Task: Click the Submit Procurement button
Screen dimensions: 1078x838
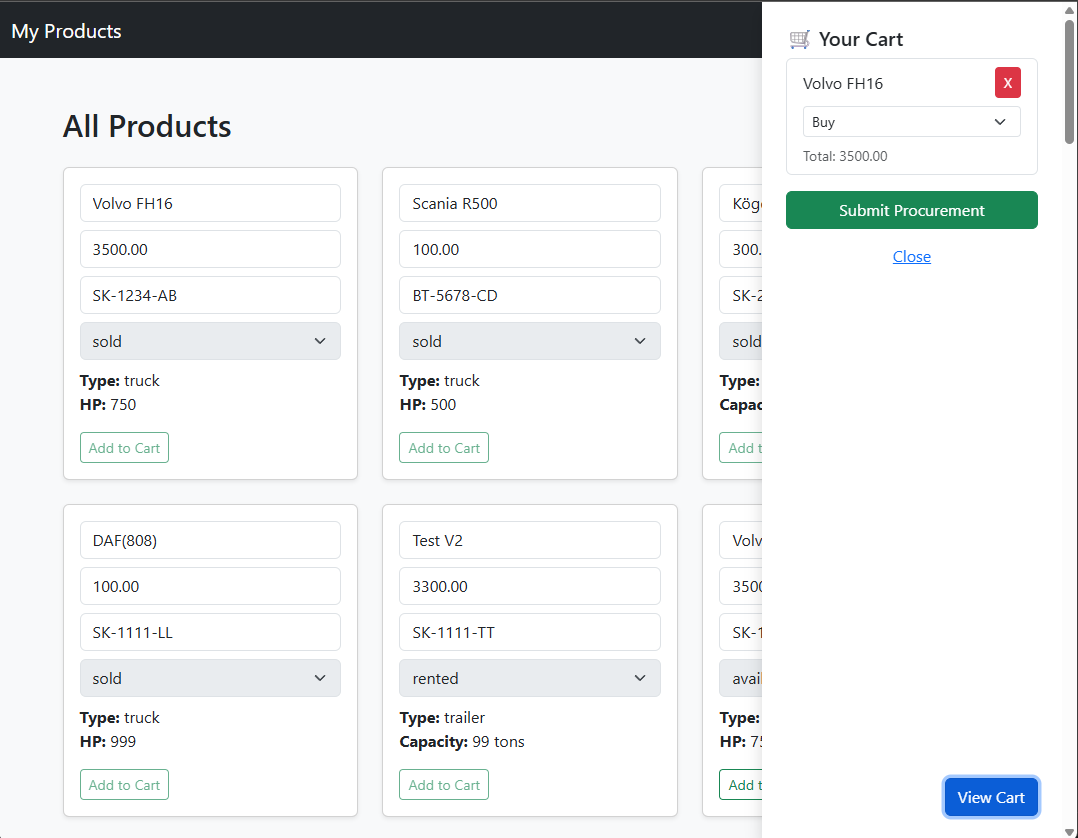Action: 911,210
